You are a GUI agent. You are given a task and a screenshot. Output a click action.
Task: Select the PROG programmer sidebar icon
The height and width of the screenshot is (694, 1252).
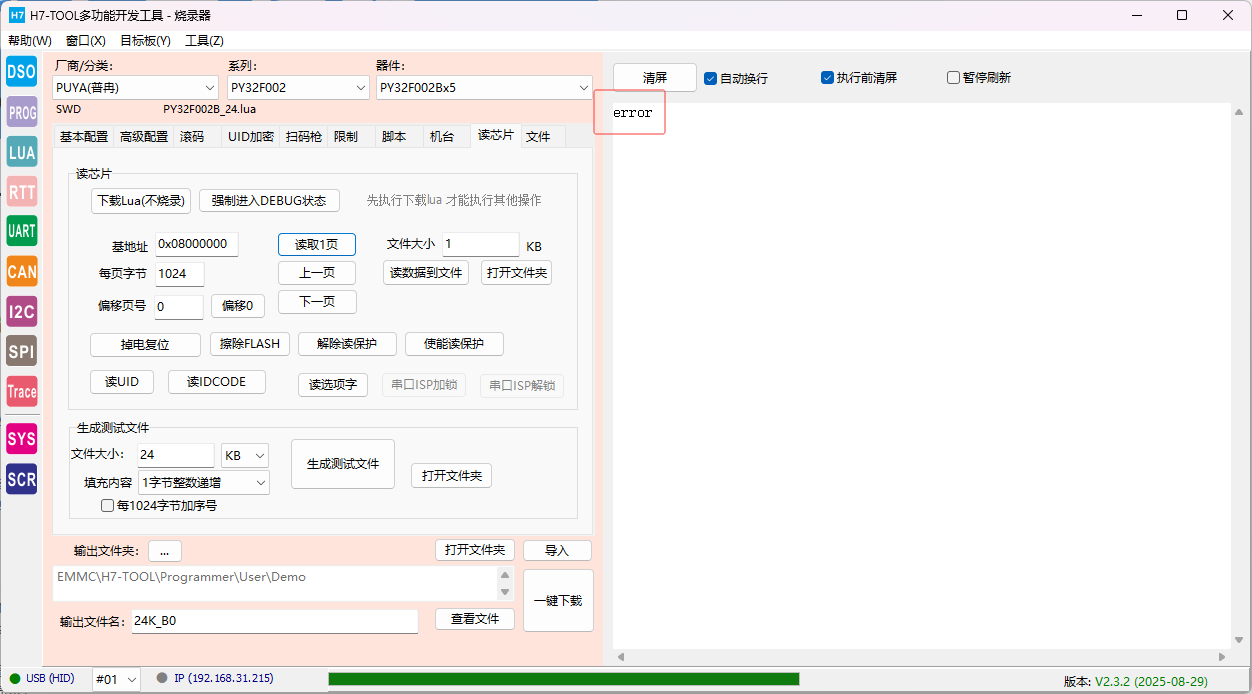tap(21, 112)
